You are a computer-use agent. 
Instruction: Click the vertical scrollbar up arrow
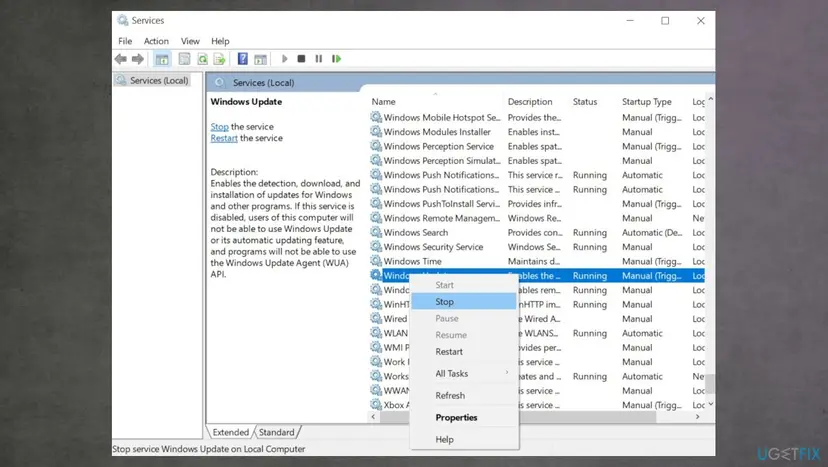click(x=711, y=99)
